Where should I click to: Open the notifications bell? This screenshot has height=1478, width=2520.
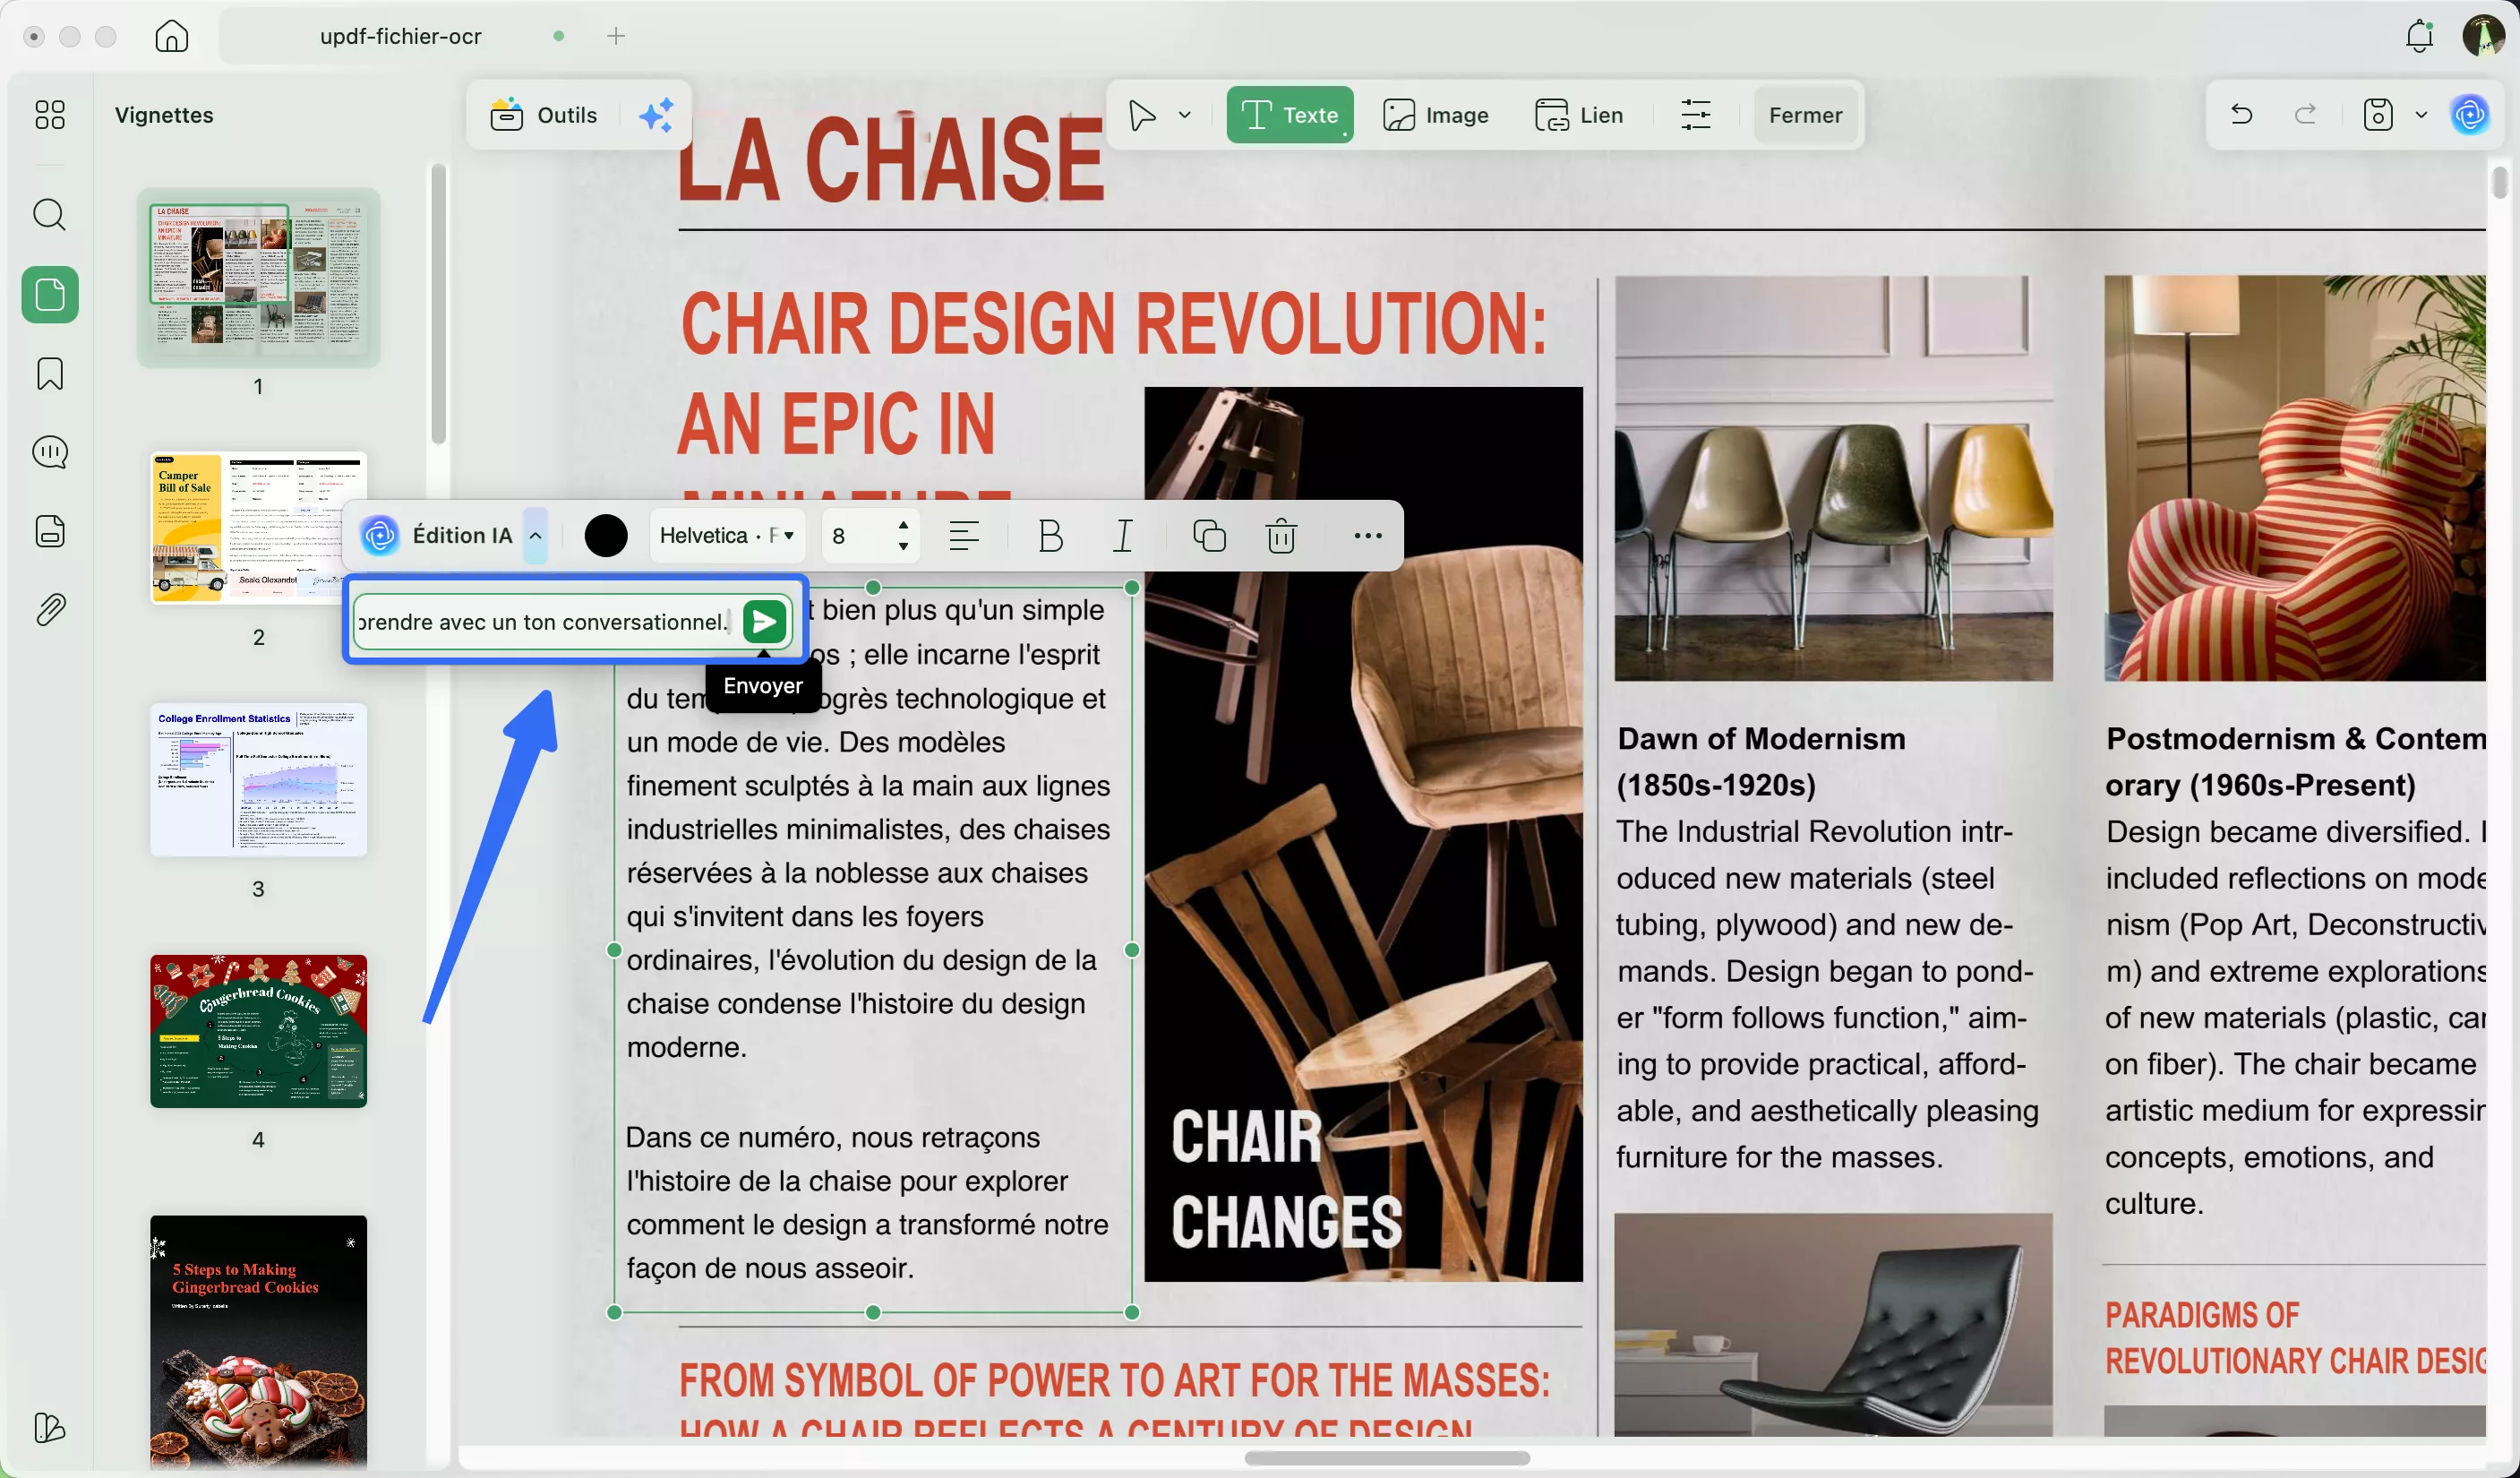coord(2418,37)
